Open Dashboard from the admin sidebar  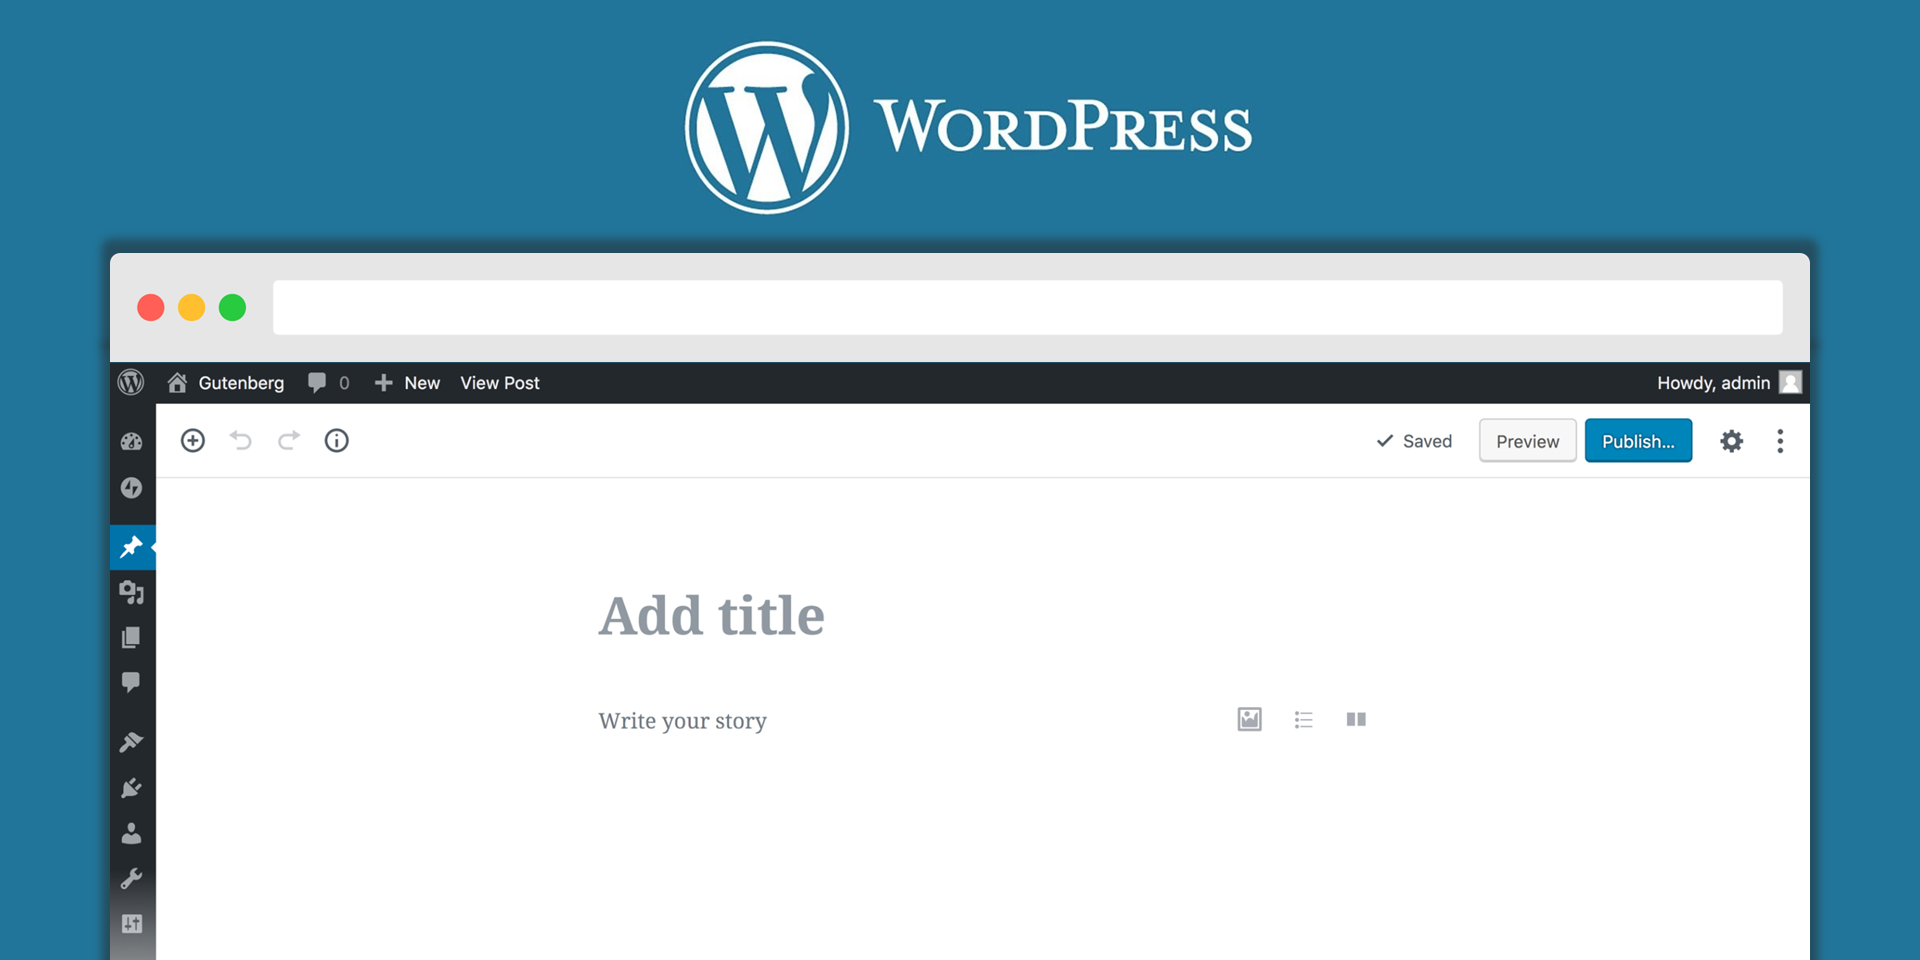tap(132, 442)
